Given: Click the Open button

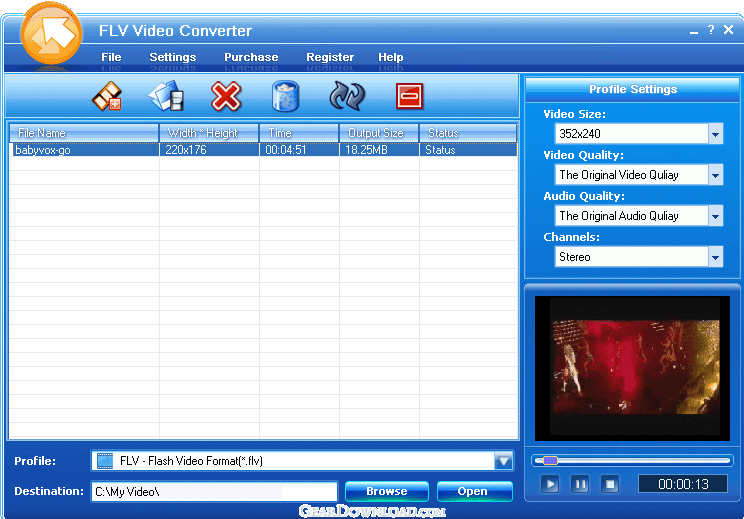Looking at the screenshot, I should point(474,491).
